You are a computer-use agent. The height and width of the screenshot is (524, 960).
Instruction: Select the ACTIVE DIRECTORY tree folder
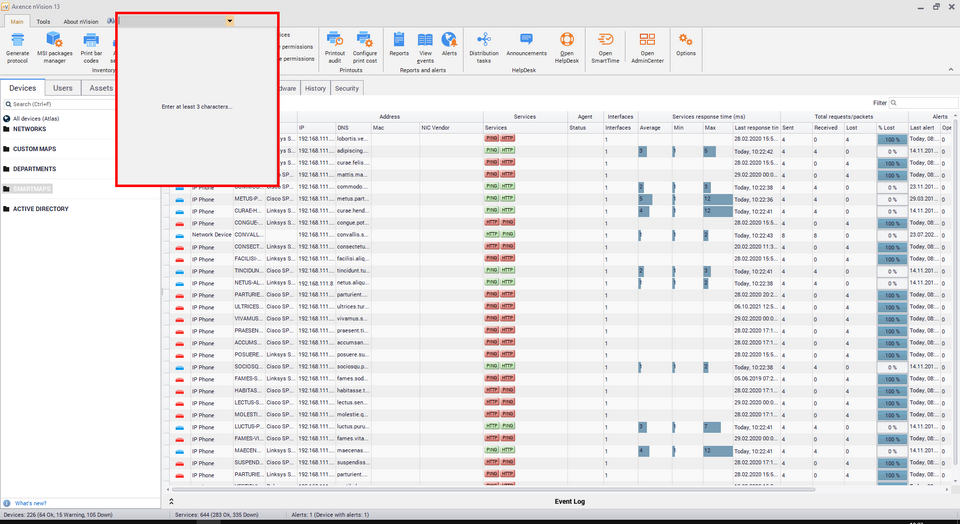[40, 209]
